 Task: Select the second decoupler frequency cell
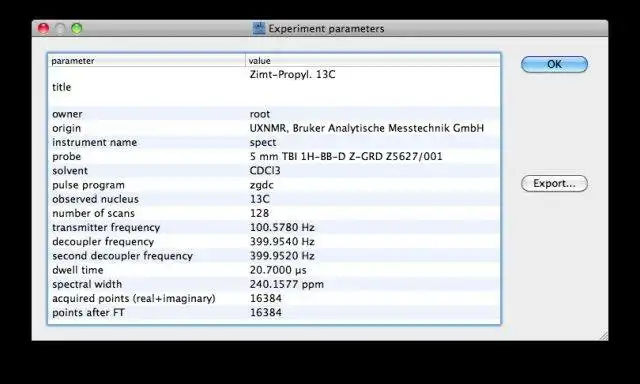(122, 256)
